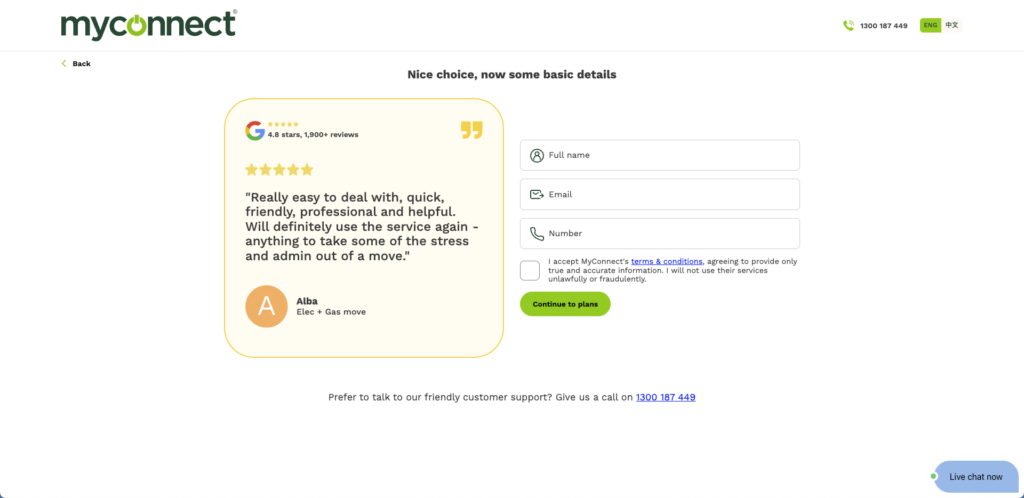
Task: Click the phone icon in Number field
Action: click(537, 233)
